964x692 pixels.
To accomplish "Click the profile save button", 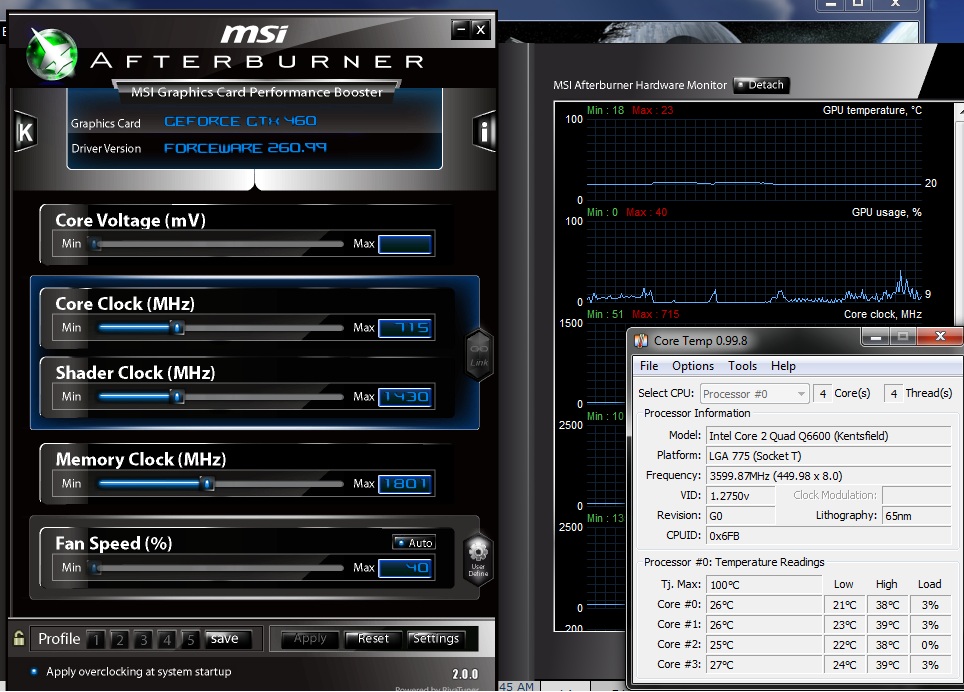I will click(228, 639).
